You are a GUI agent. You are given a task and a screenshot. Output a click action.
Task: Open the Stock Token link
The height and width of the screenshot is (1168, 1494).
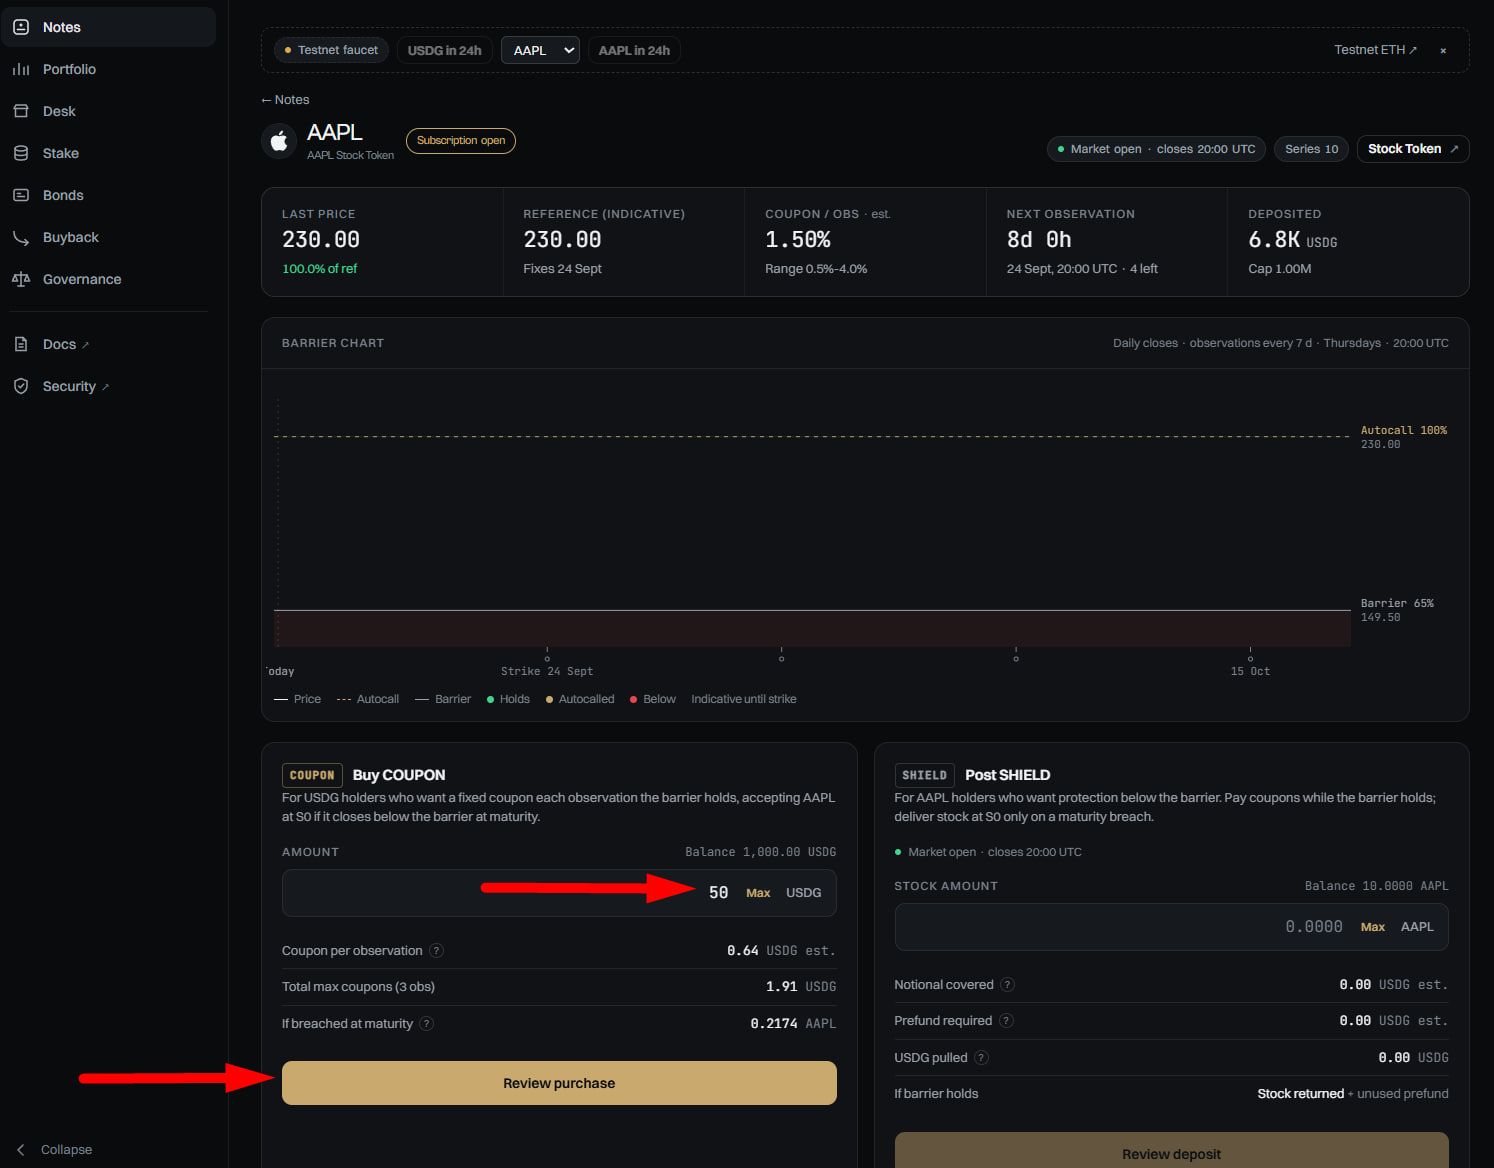1413,149
